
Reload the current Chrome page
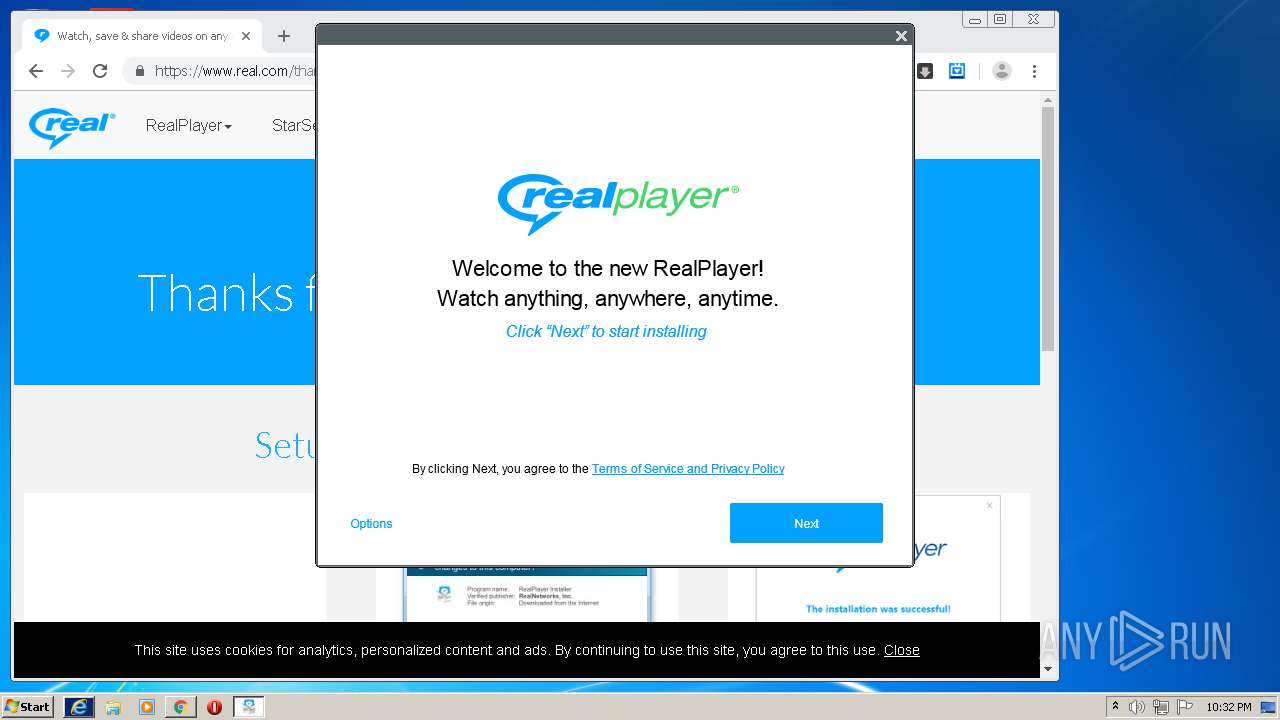pos(100,71)
